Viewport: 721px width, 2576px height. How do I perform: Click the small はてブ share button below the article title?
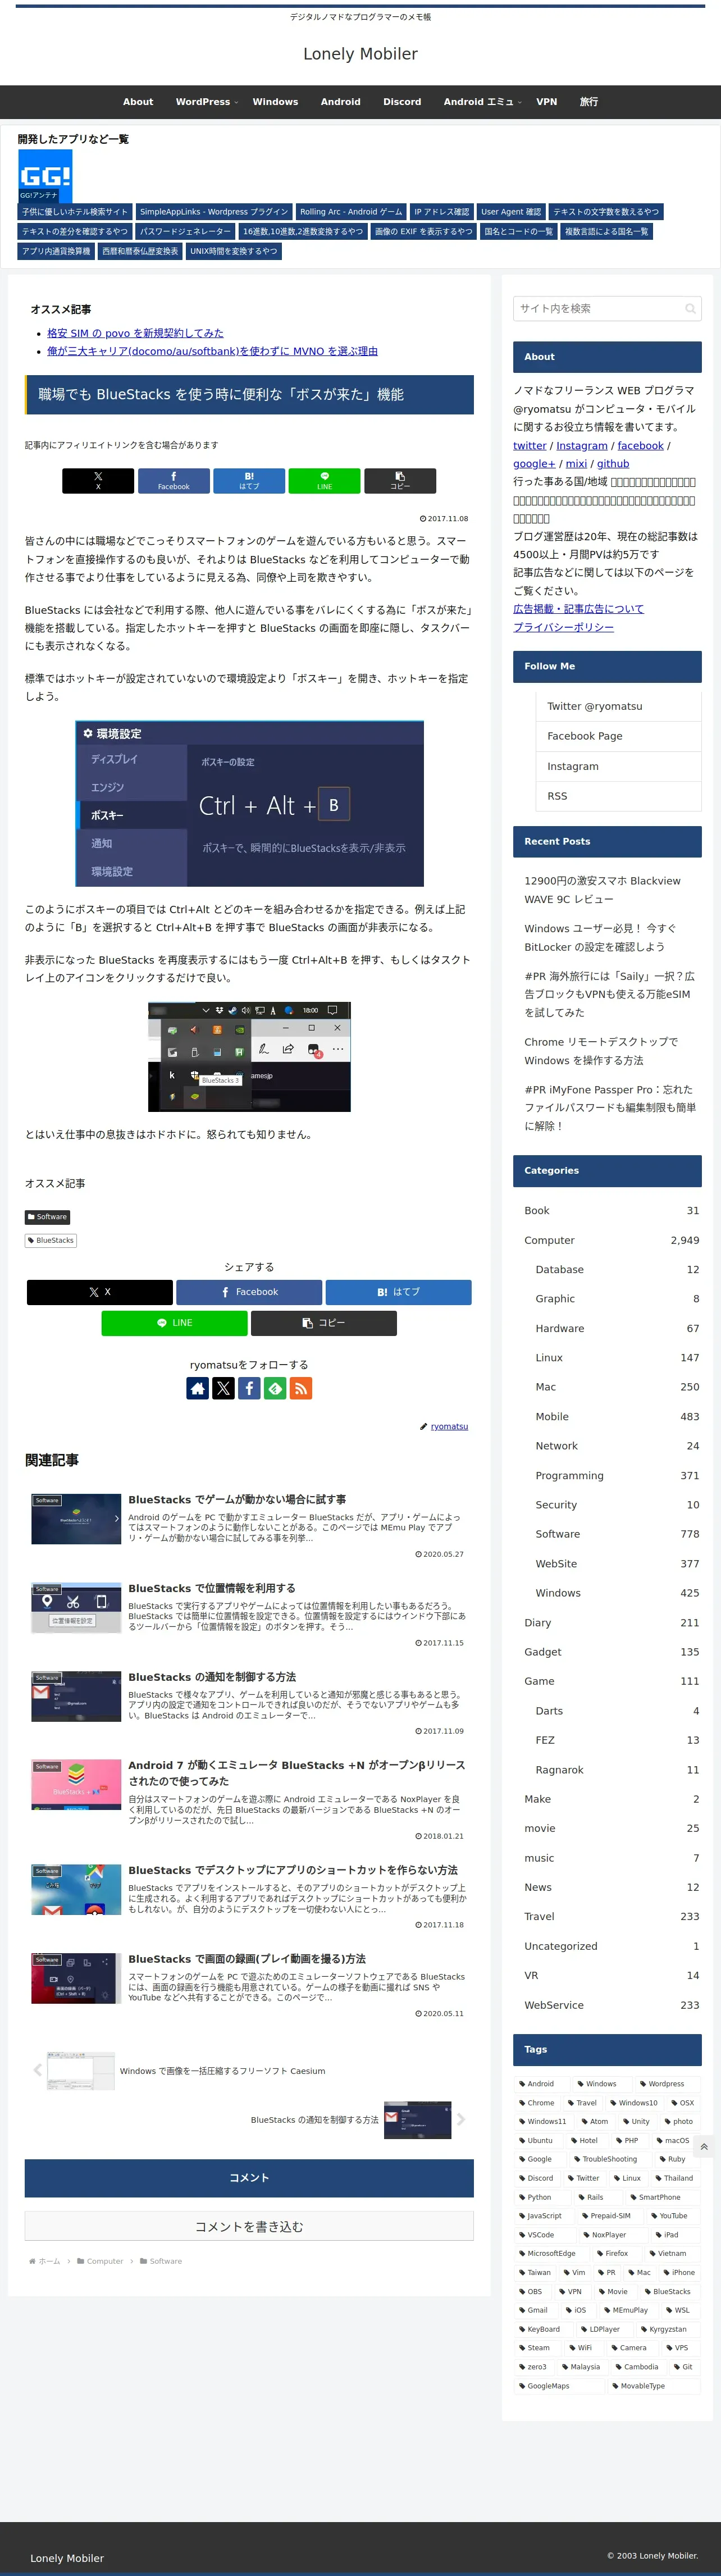coord(249,481)
